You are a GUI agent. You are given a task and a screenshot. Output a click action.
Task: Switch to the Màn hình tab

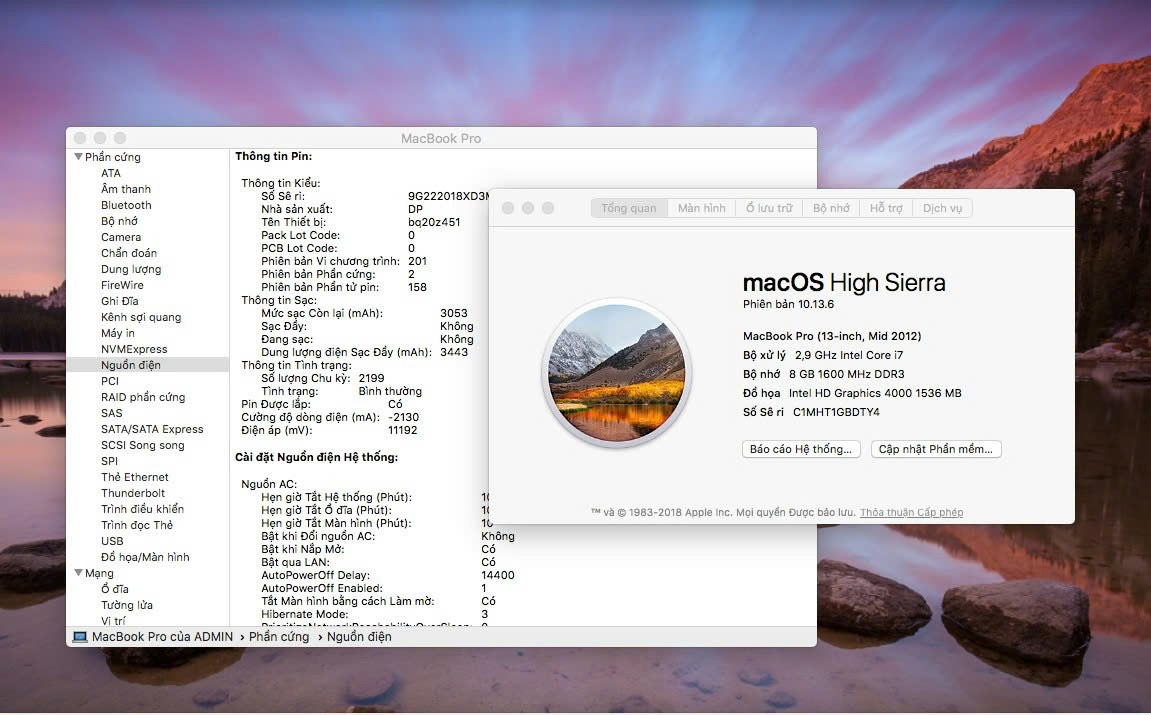701,208
